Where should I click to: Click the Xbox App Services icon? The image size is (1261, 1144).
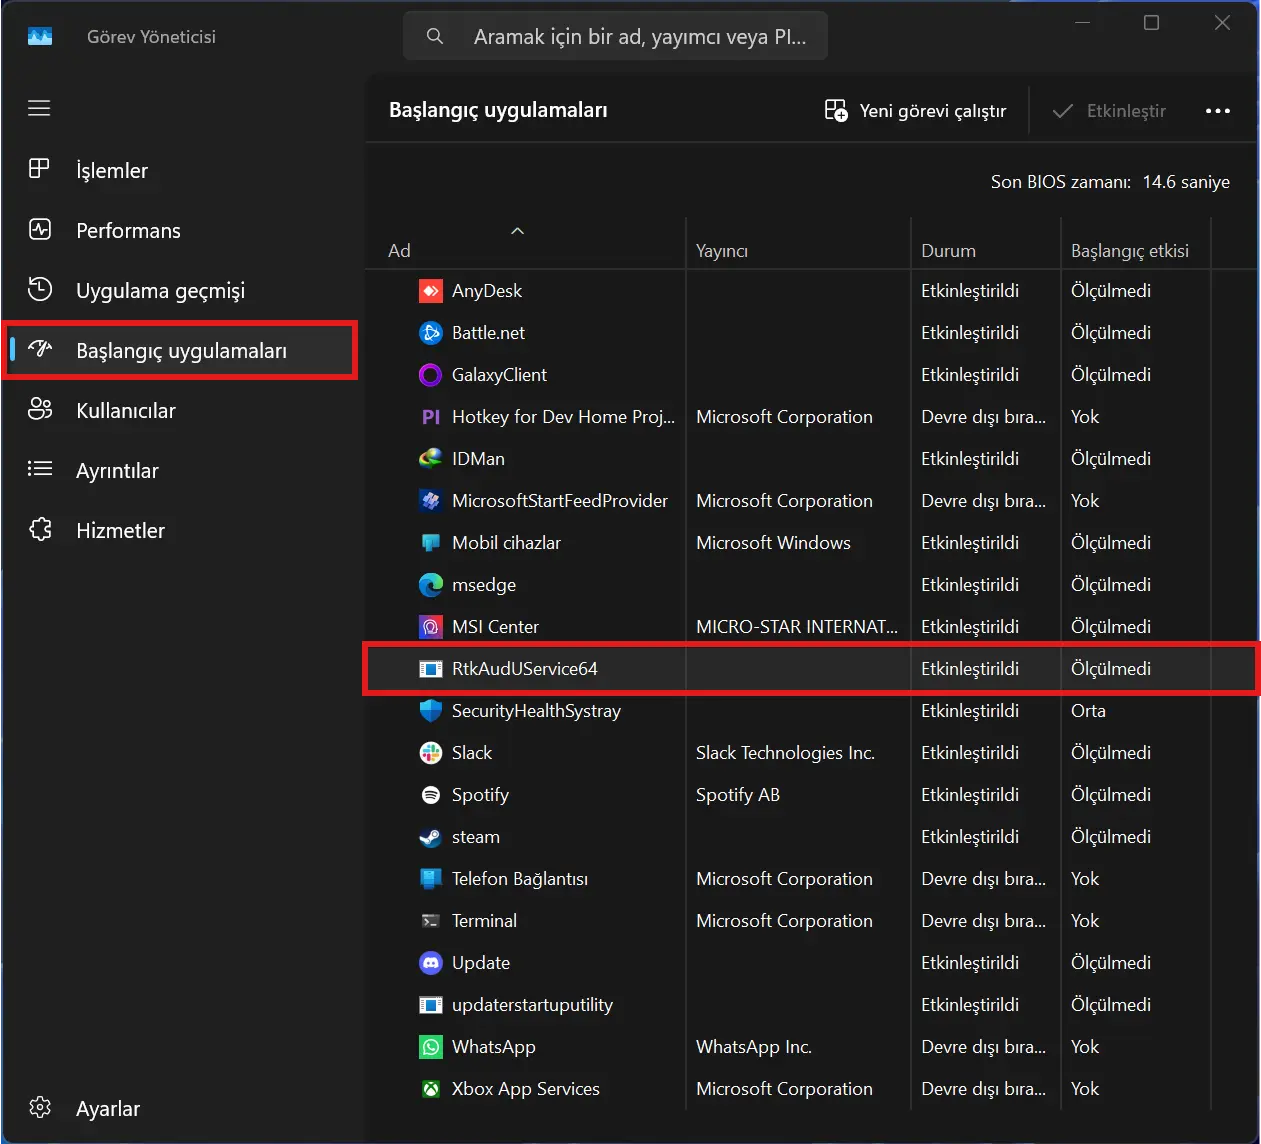[430, 1089]
